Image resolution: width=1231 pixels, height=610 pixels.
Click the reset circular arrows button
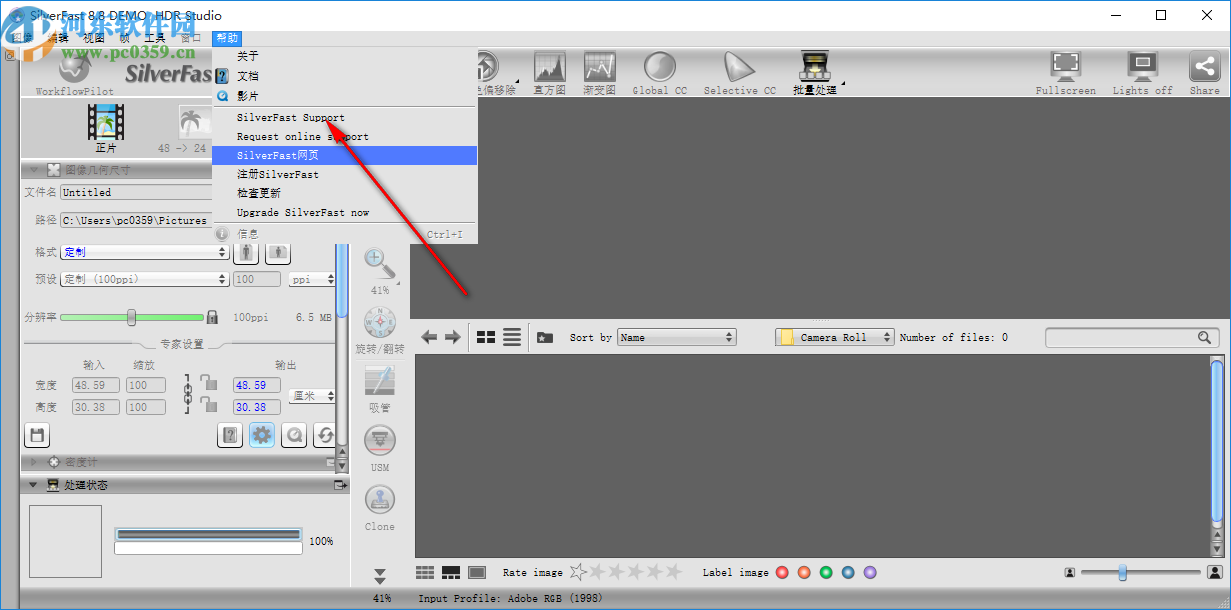(x=325, y=435)
